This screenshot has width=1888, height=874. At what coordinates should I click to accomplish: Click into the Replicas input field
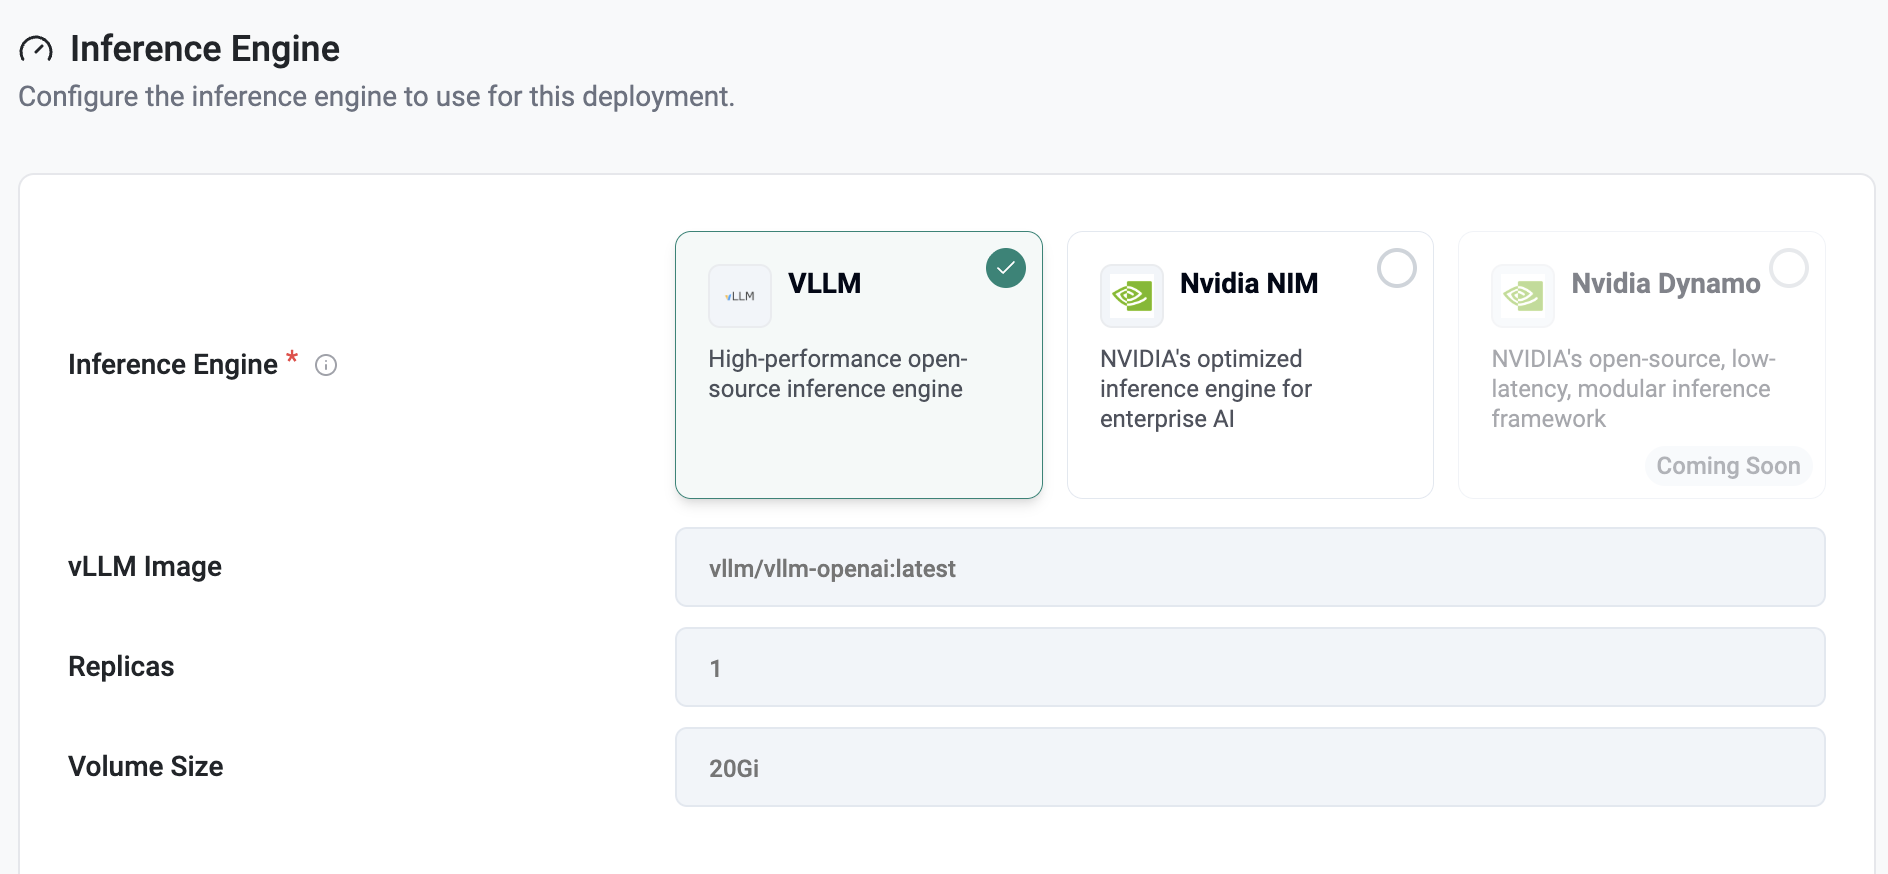pyautogui.click(x=1249, y=668)
